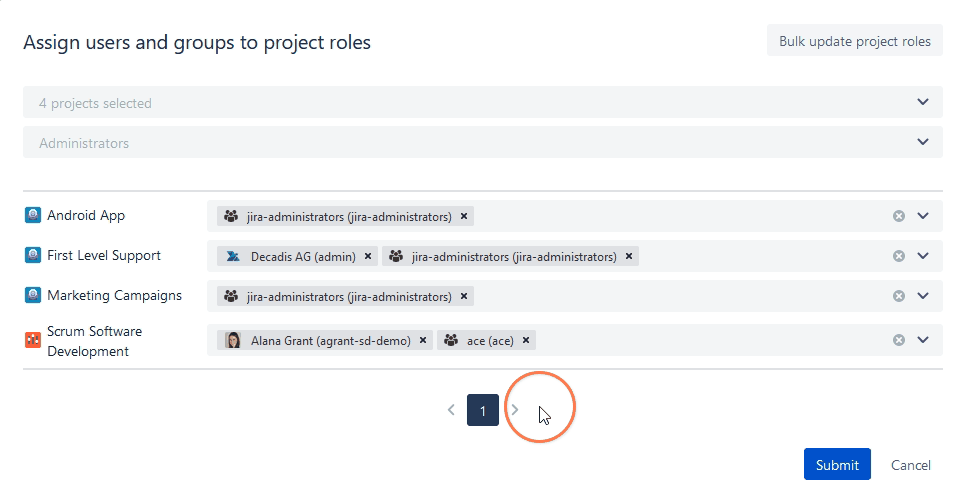Click the Bulk update project roles button
Viewport: 962px width, 498px height.
coord(855,41)
